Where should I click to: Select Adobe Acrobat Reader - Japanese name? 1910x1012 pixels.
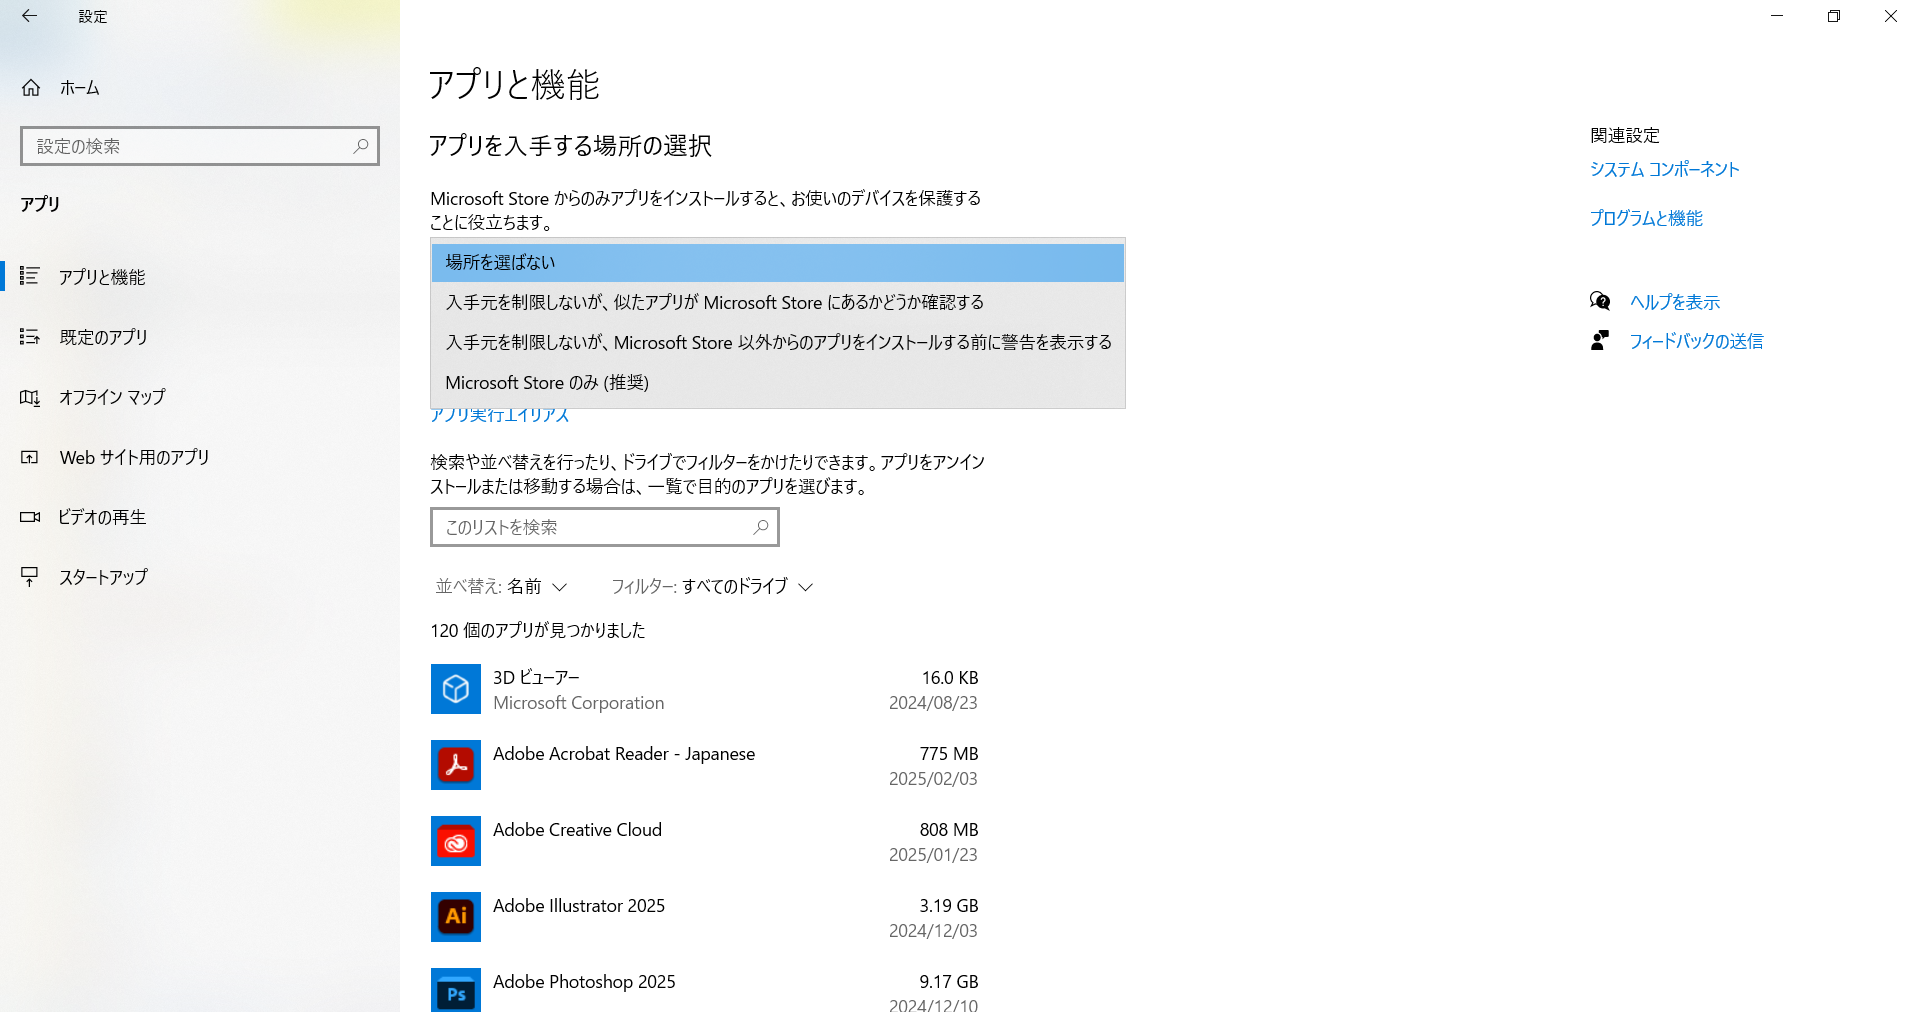coord(624,754)
